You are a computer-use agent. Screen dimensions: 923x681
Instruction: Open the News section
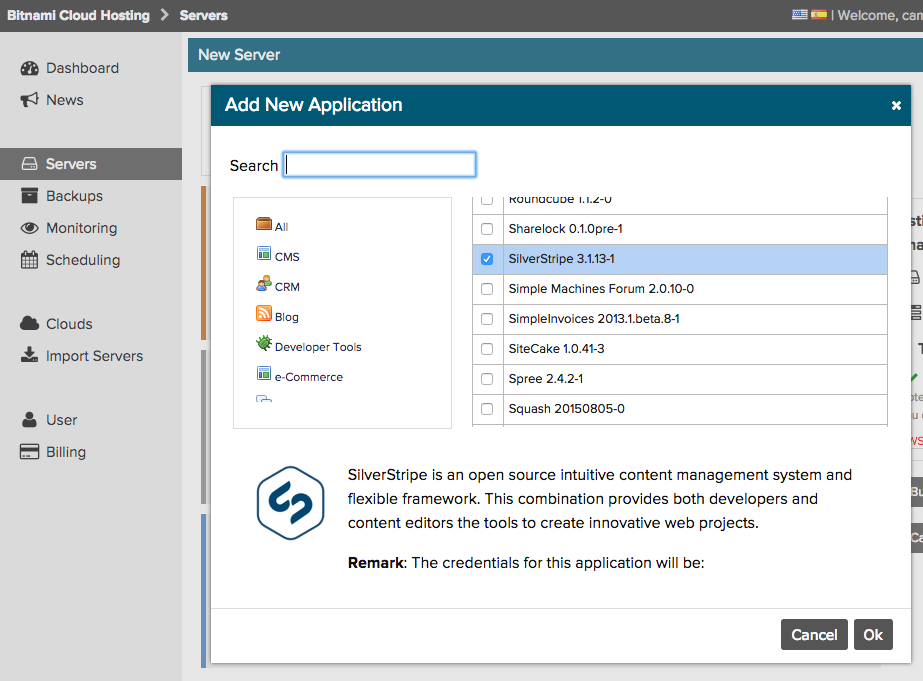coord(65,100)
